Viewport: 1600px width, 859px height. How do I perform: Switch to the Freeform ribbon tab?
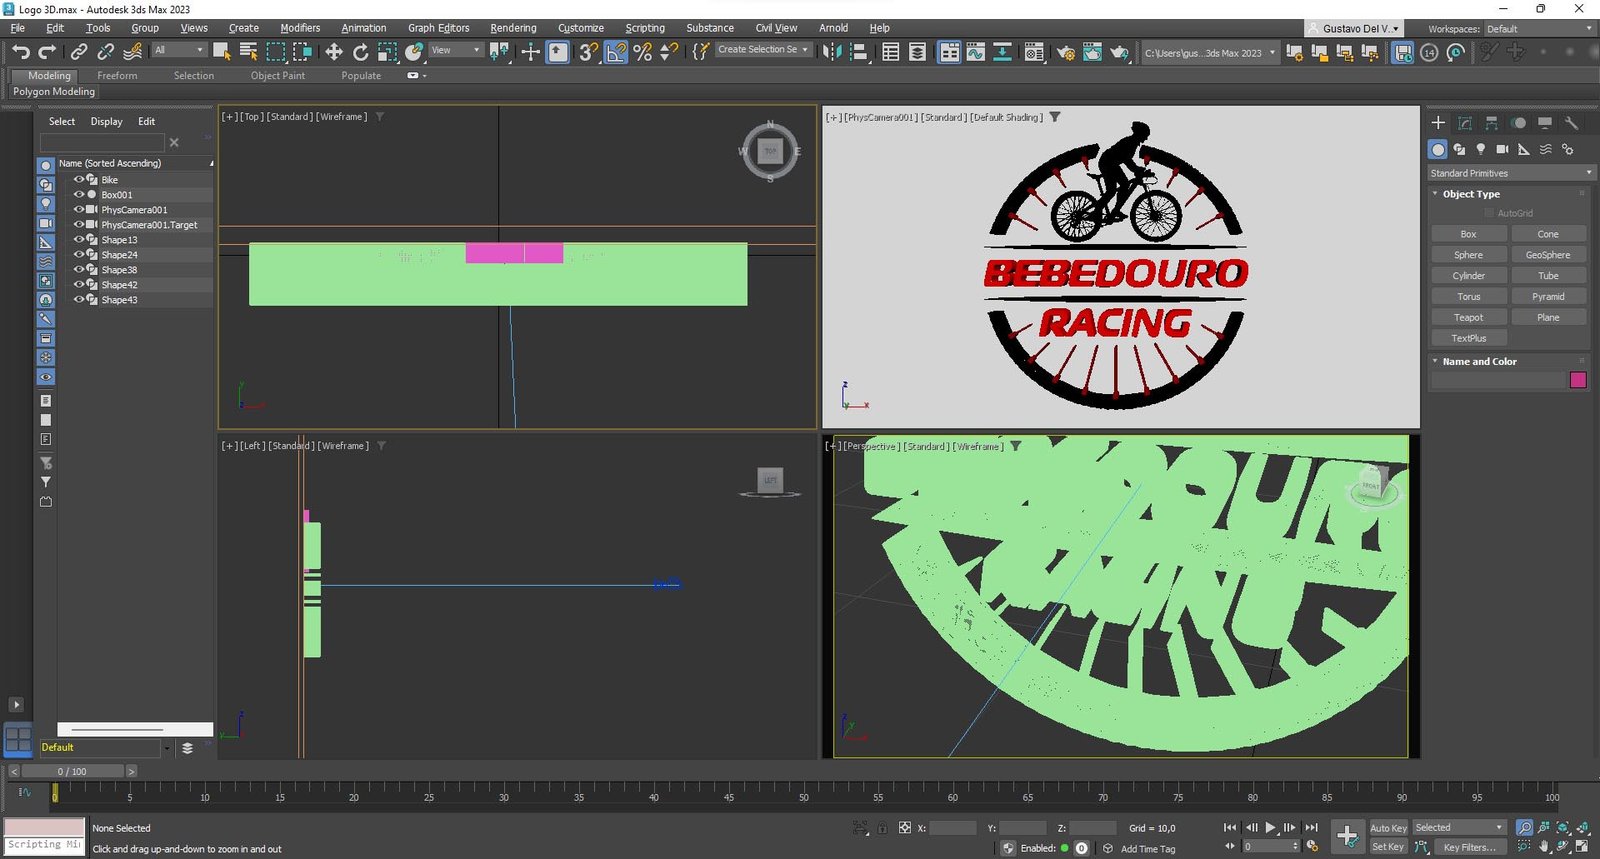point(117,76)
